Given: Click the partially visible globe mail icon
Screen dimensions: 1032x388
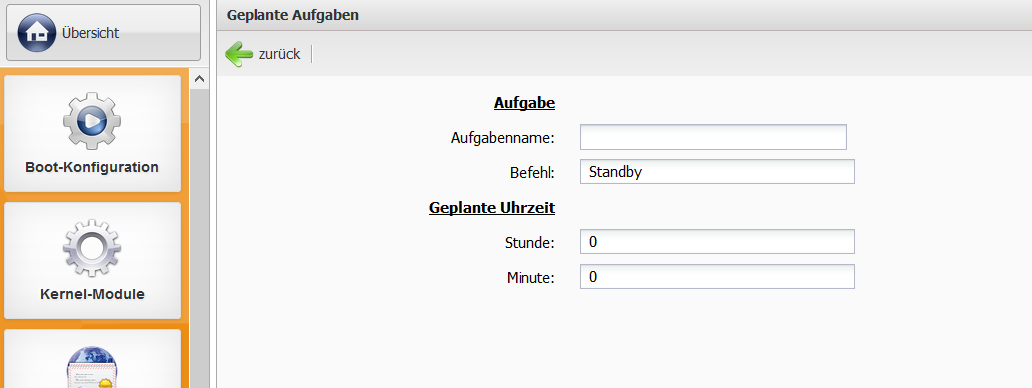Looking at the screenshot, I should (x=92, y=367).
